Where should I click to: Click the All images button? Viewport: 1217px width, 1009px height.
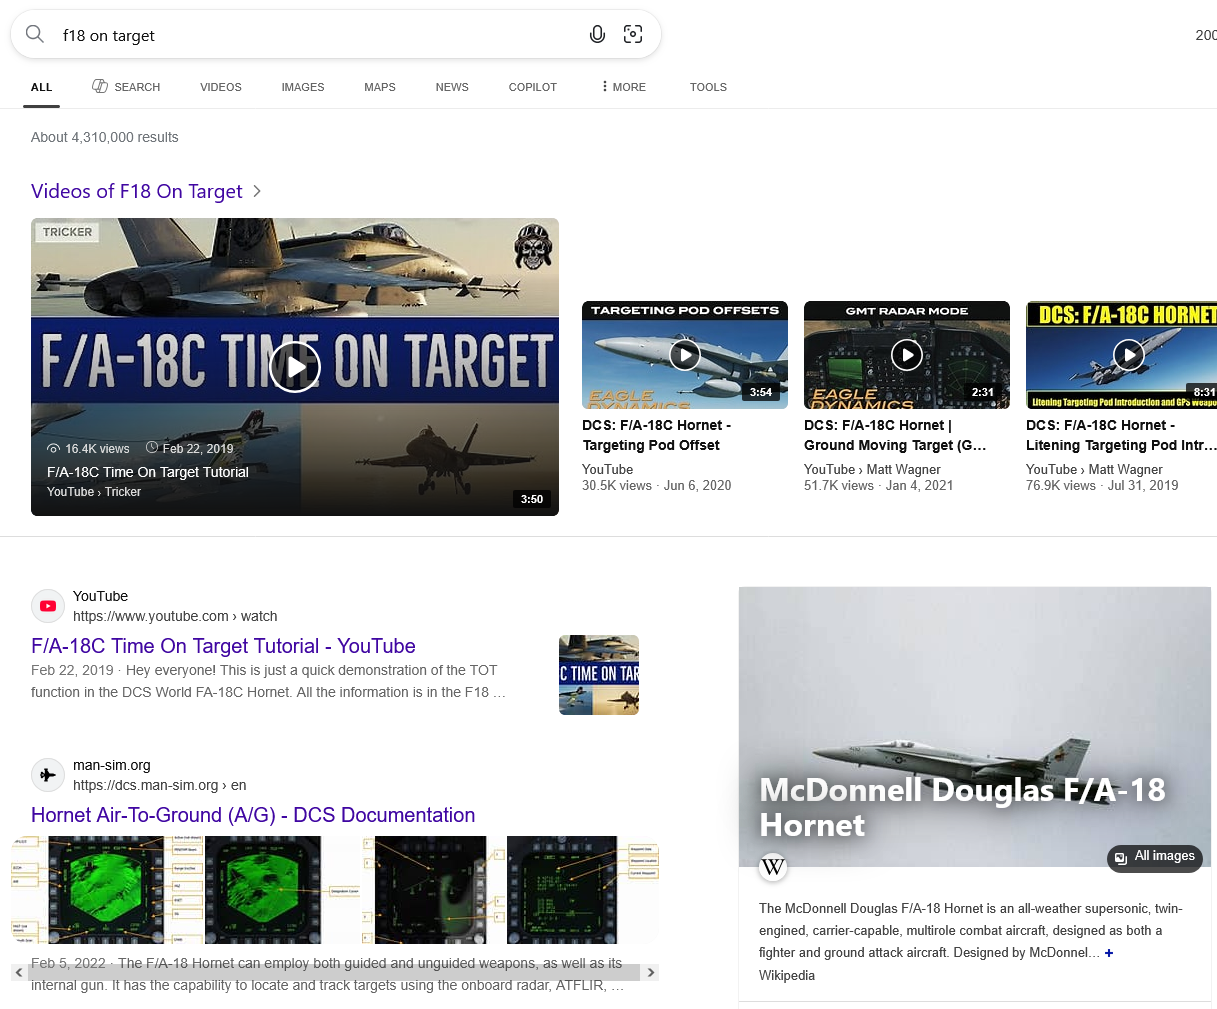(x=1155, y=857)
